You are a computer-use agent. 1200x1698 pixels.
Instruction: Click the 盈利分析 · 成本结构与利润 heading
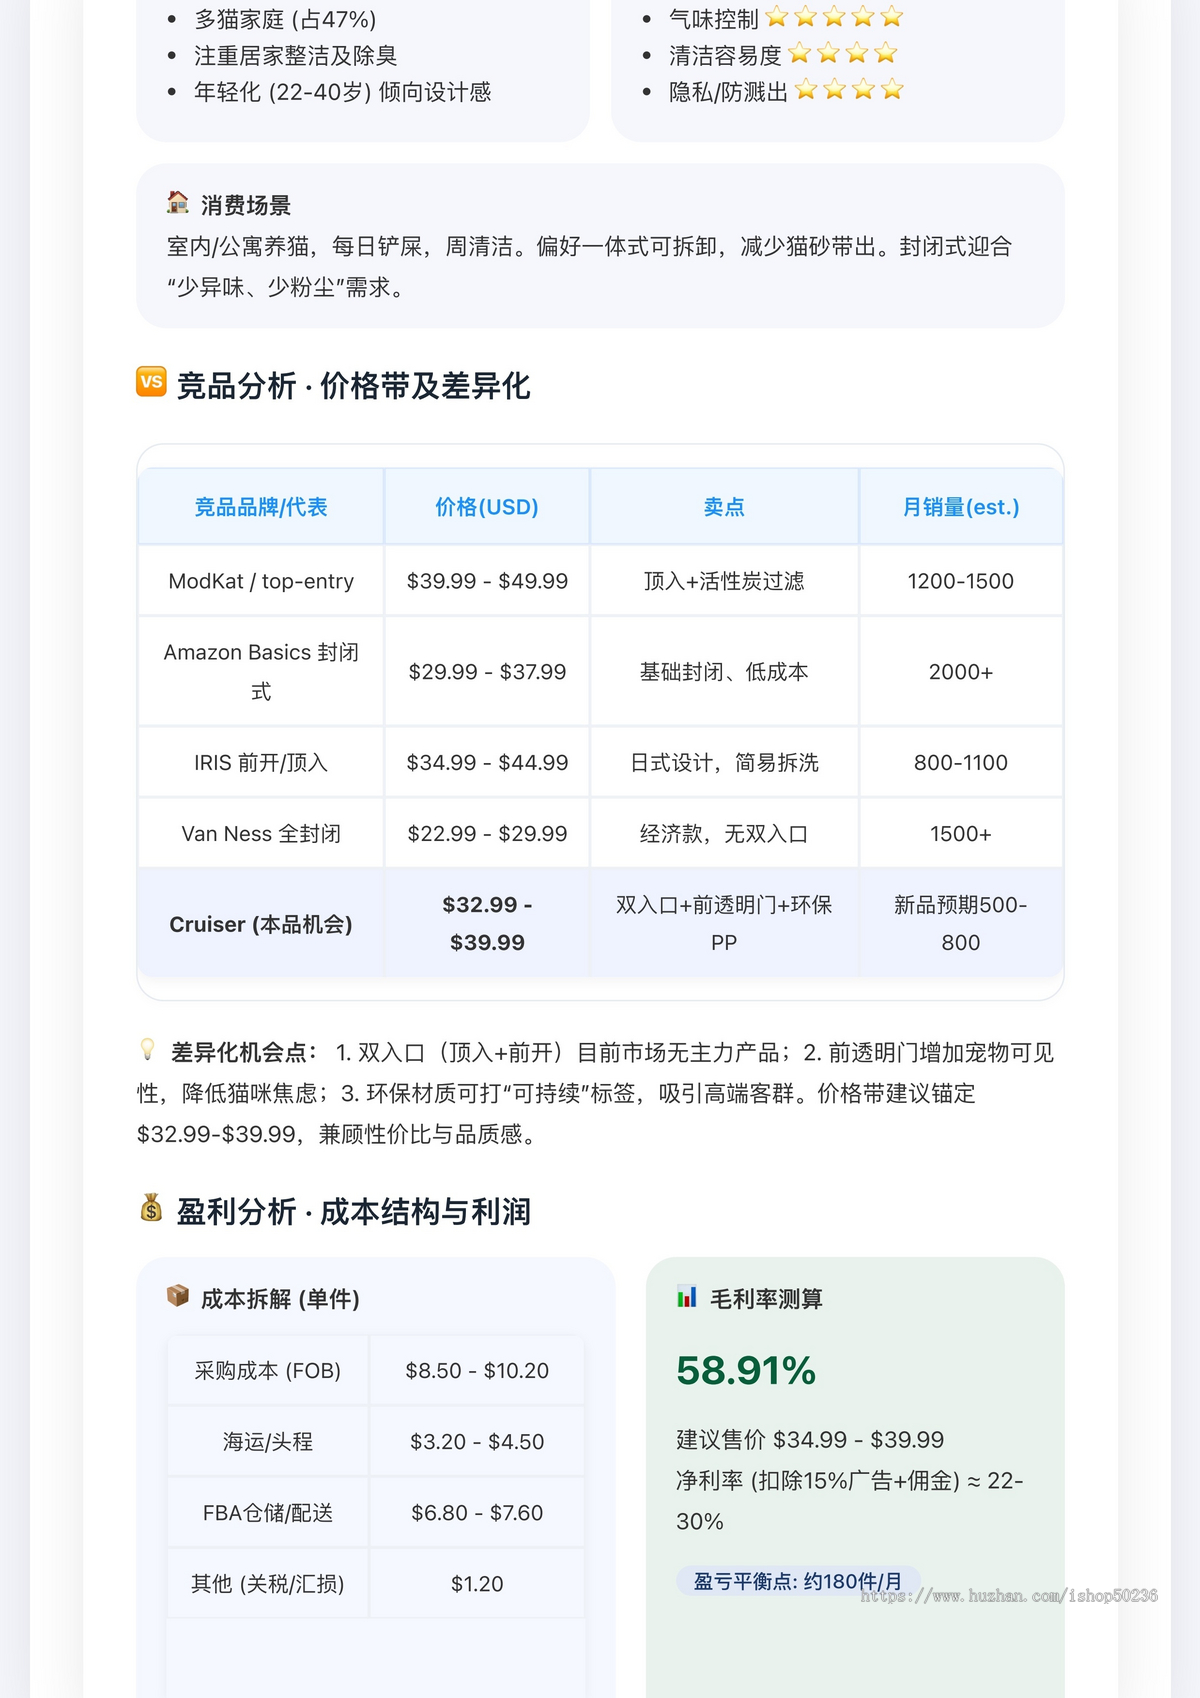(x=353, y=1211)
